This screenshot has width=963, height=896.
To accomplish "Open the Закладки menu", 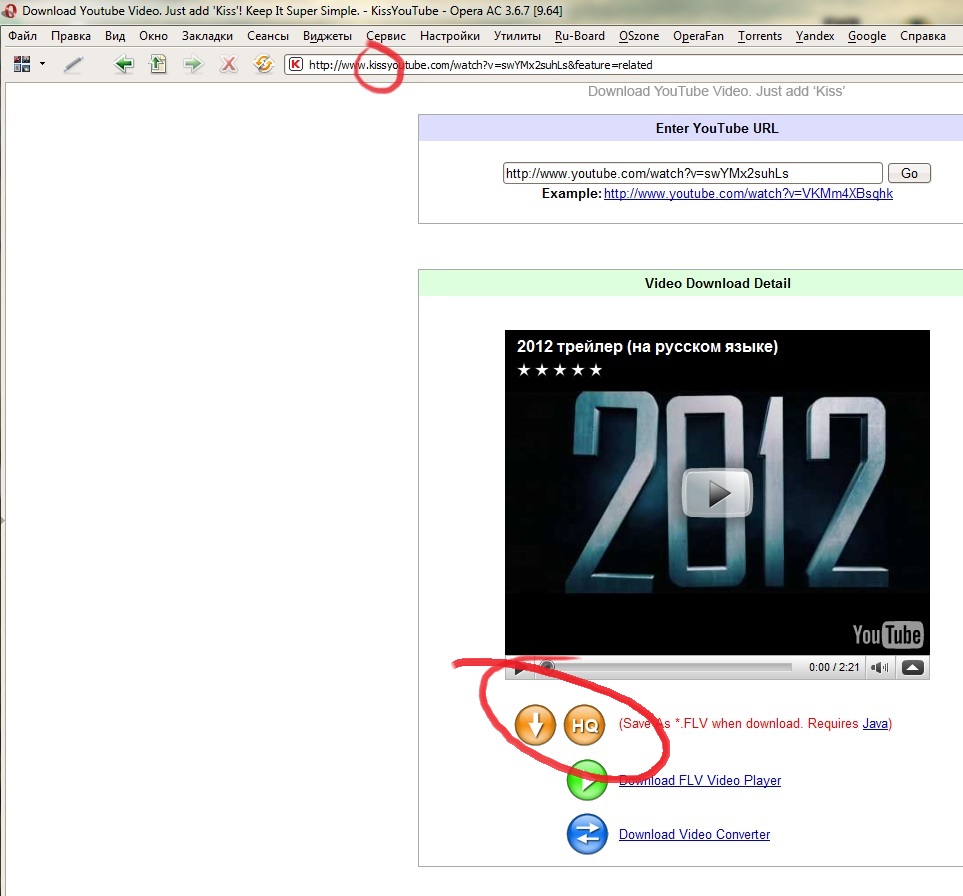I will [x=206, y=36].
